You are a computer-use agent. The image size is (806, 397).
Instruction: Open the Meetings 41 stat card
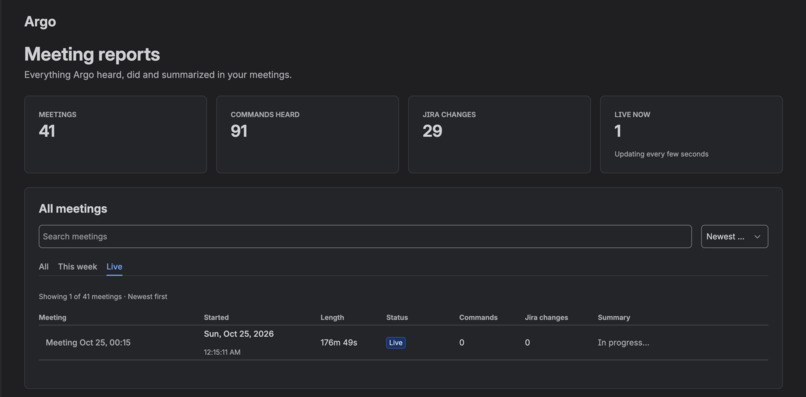point(116,134)
